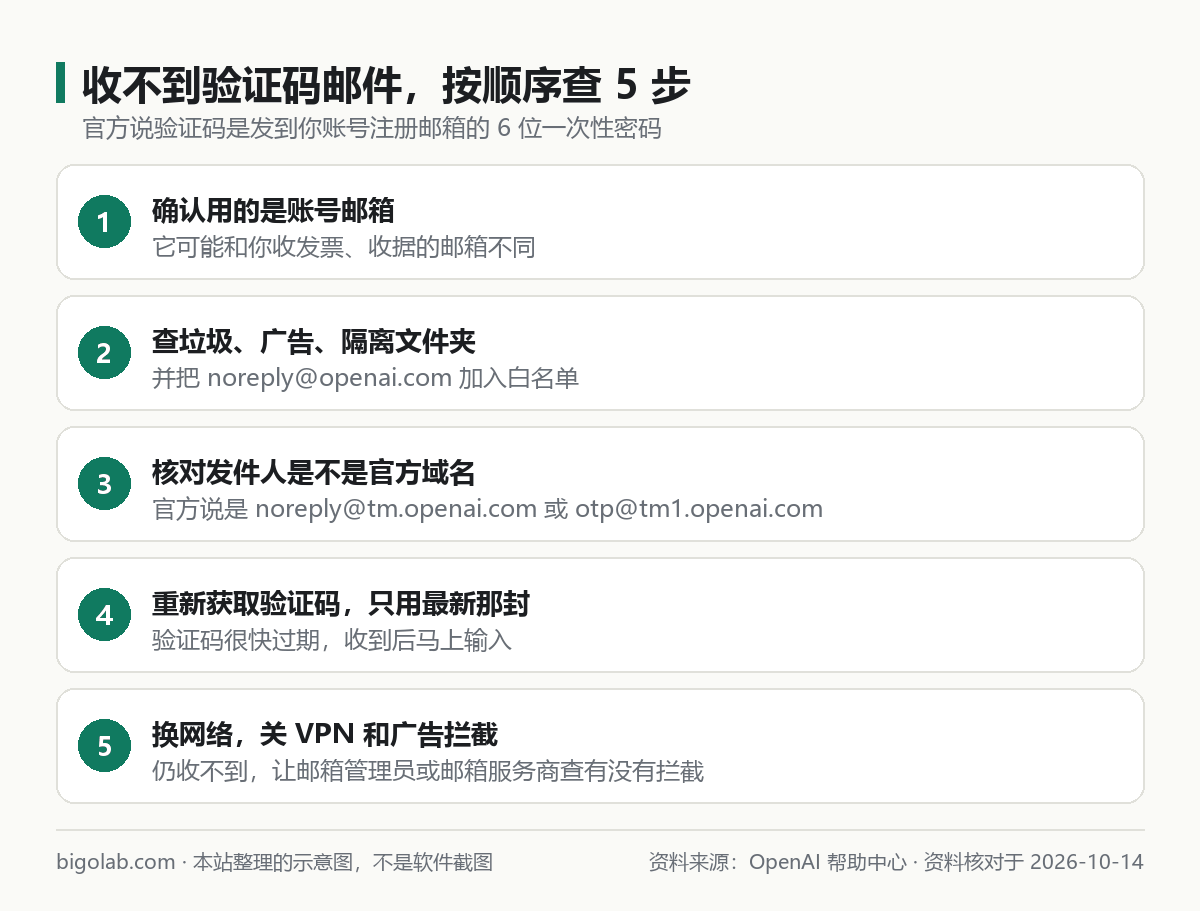Click the text 仍收不到，让邮箱管理员或邮箱服务商查有没有拦截
This screenshot has height=911, width=1200.
pyautogui.click(x=428, y=771)
